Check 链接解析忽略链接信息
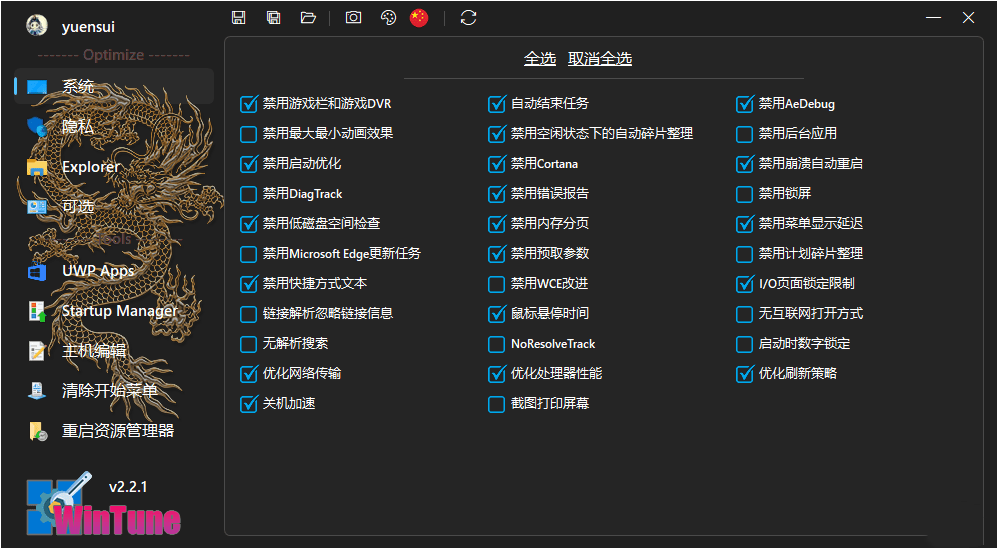998x549 pixels. click(x=248, y=314)
